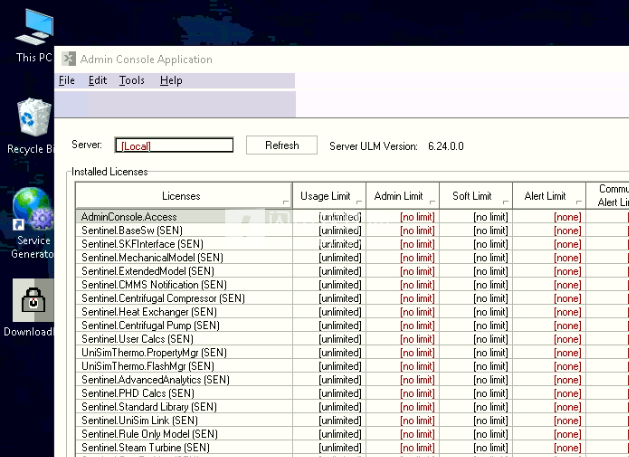Open the Edit menu

pyautogui.click(x=97, y=81)
